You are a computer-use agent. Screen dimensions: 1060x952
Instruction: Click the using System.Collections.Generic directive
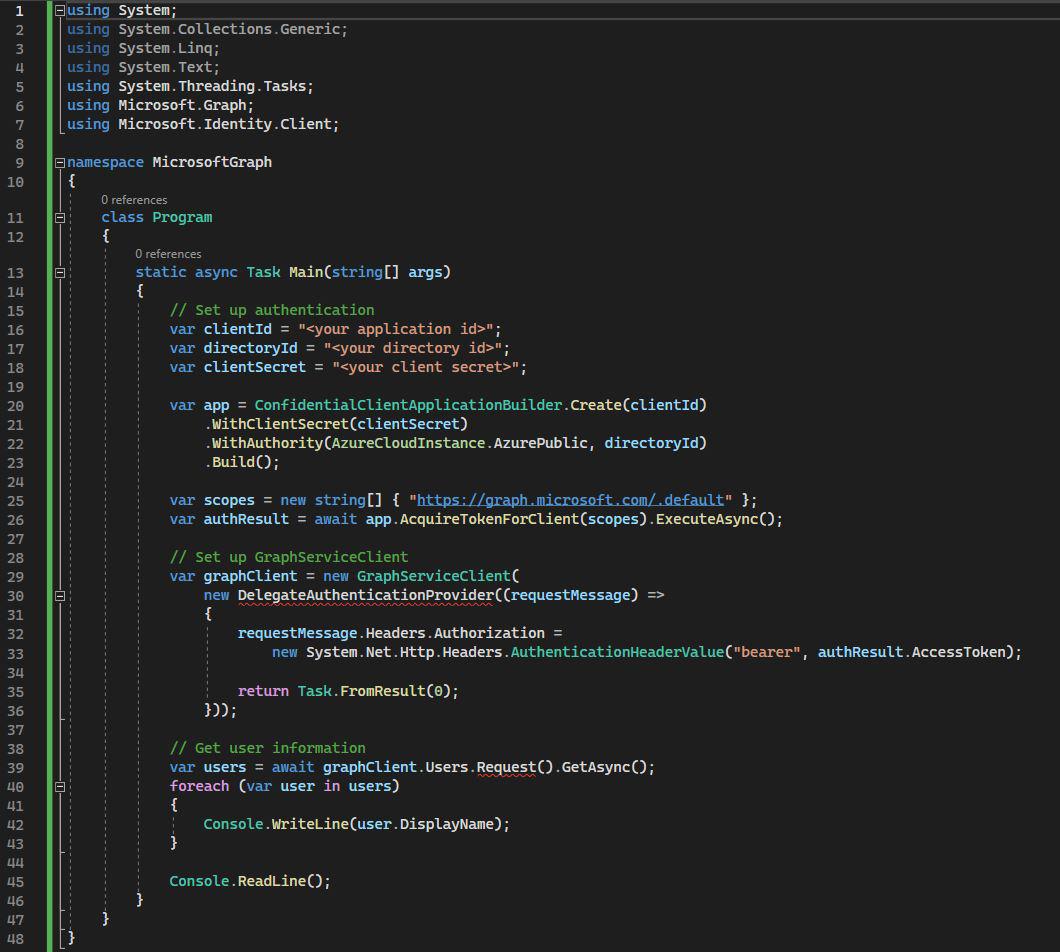click(x=207, y=29)
